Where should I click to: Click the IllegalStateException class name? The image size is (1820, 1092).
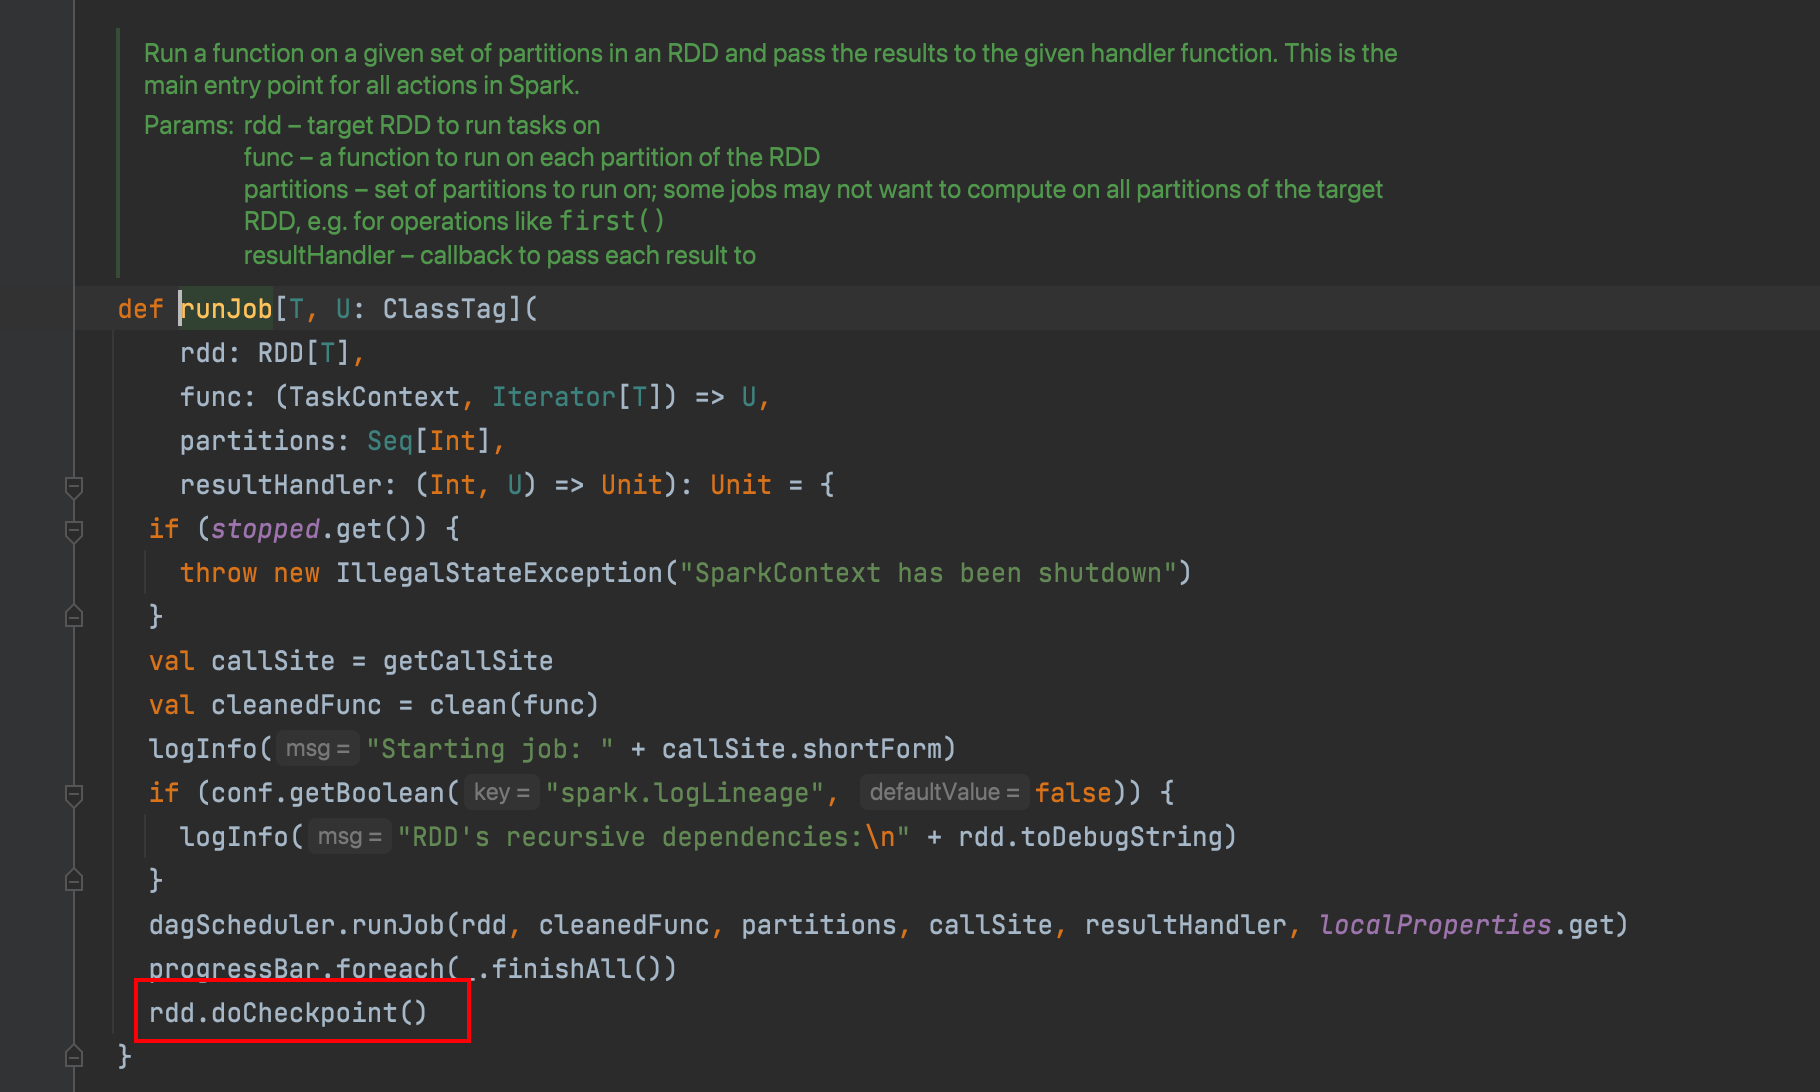499,573
